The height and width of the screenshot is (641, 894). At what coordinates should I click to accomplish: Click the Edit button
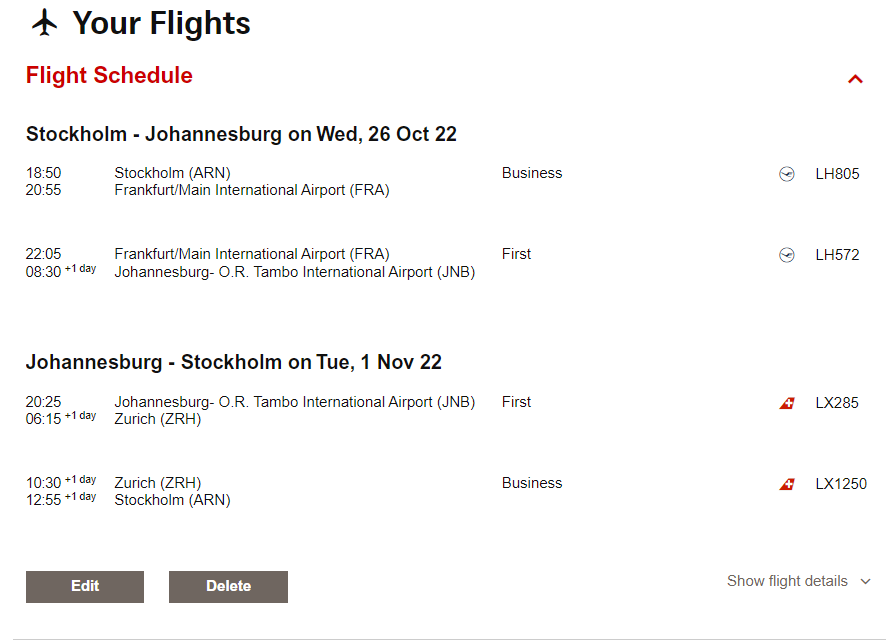click(x=85, y=587)
